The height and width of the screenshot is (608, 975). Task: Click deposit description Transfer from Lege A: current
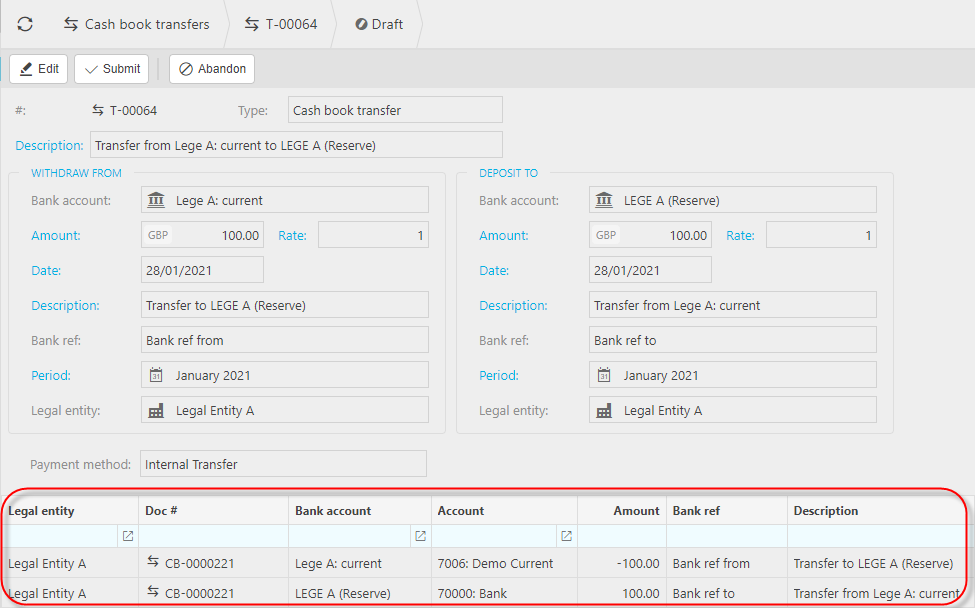(x=732, y=305)
